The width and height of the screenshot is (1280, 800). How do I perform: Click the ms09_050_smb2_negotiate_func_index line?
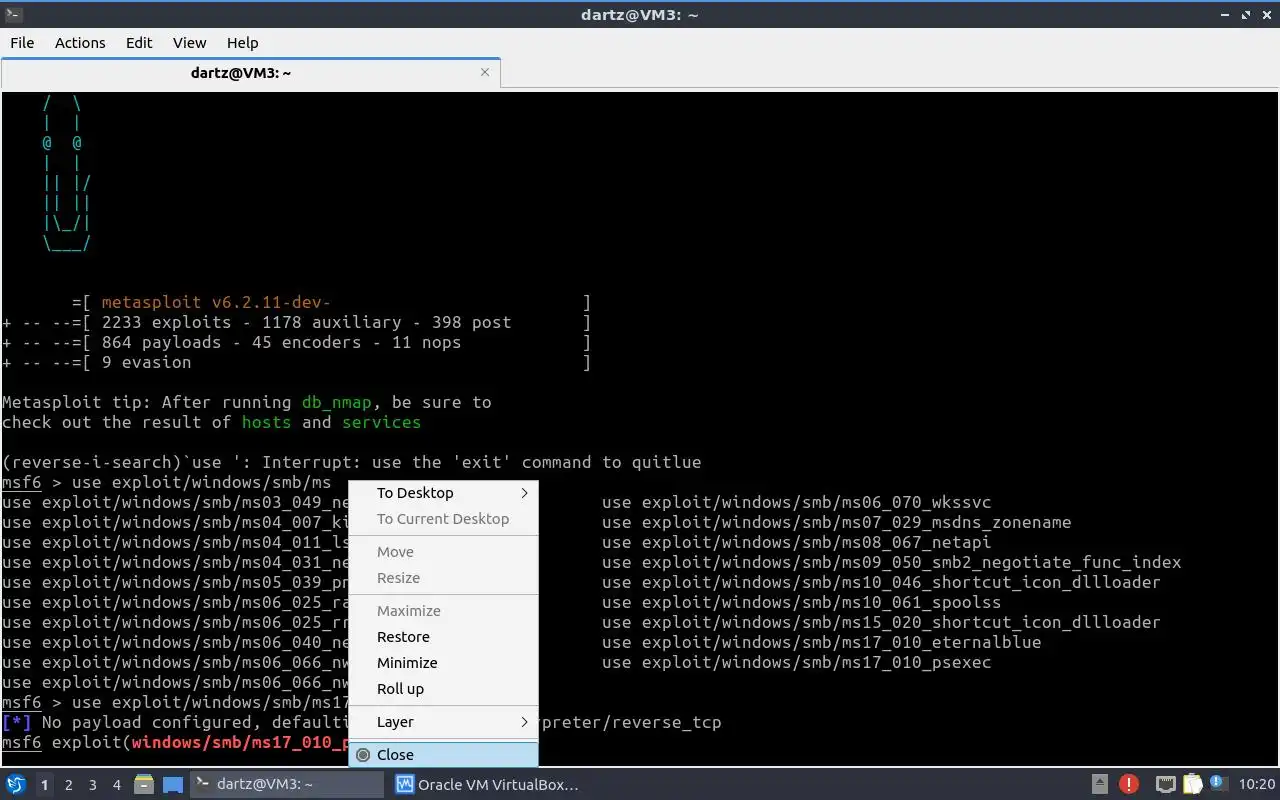click(891, 563)
